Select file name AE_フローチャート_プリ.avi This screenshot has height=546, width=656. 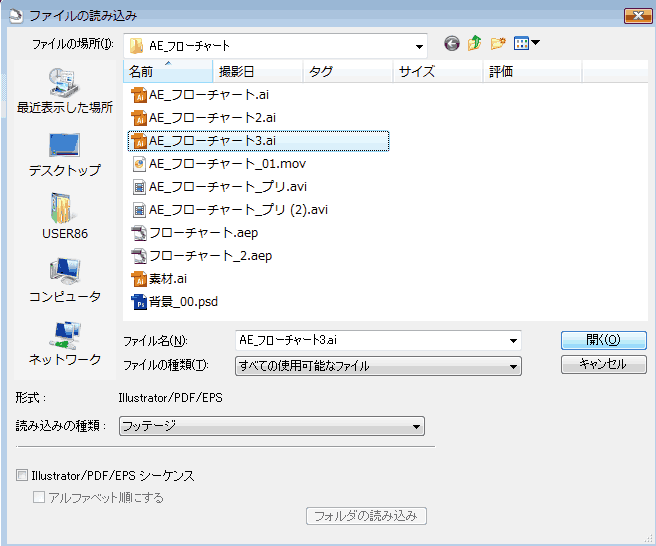coord(228,187)
